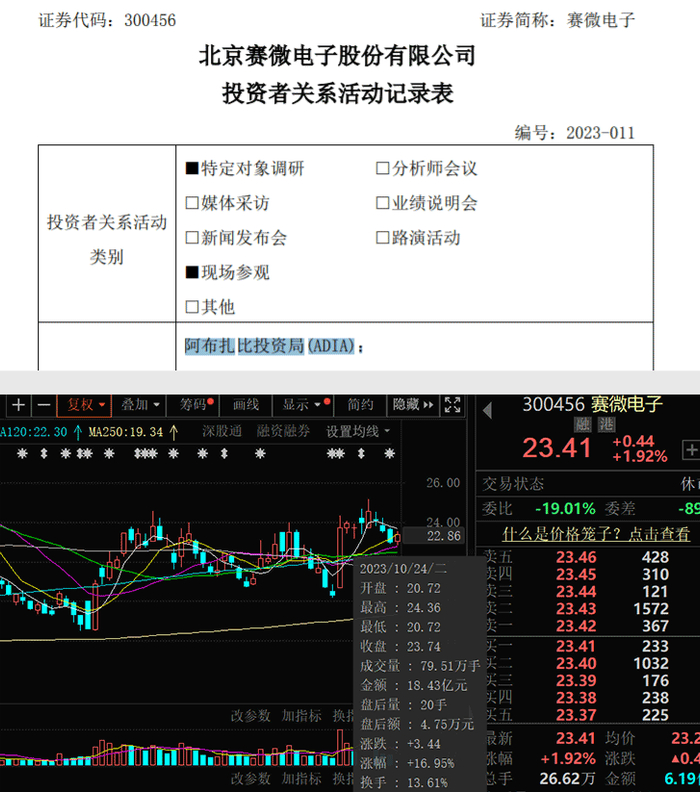Screen dimensions: 700x792
Task: Click the 画线 drawing button
Action: click(246, 405)
